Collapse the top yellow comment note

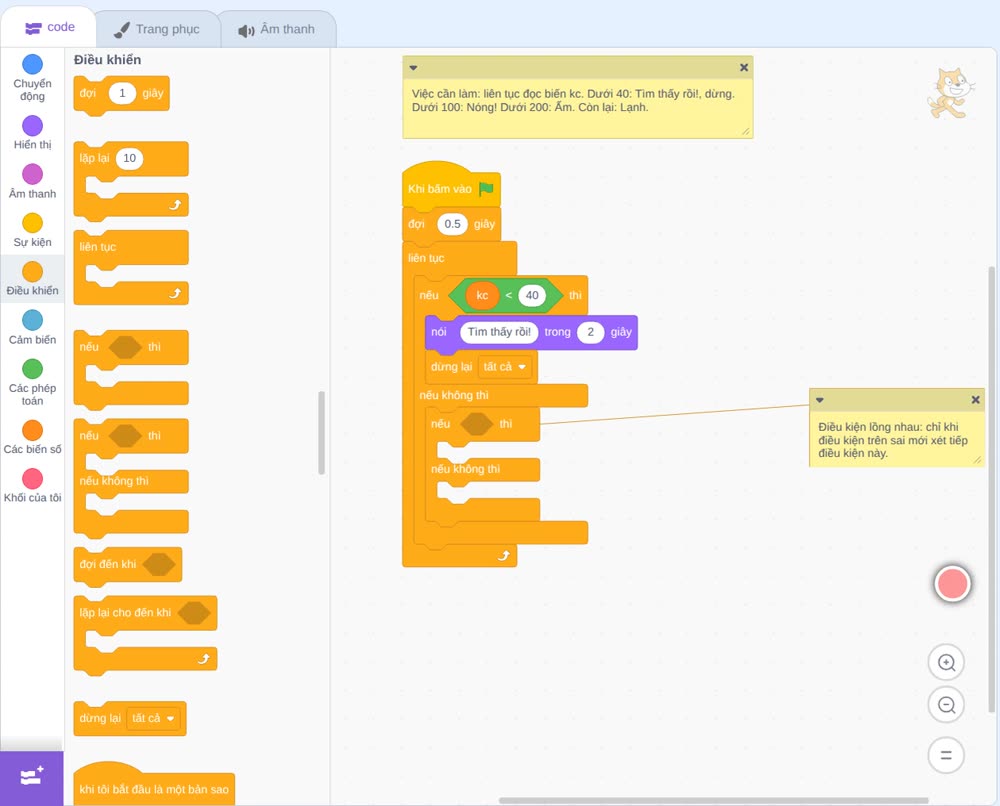(x=413, y=68)
